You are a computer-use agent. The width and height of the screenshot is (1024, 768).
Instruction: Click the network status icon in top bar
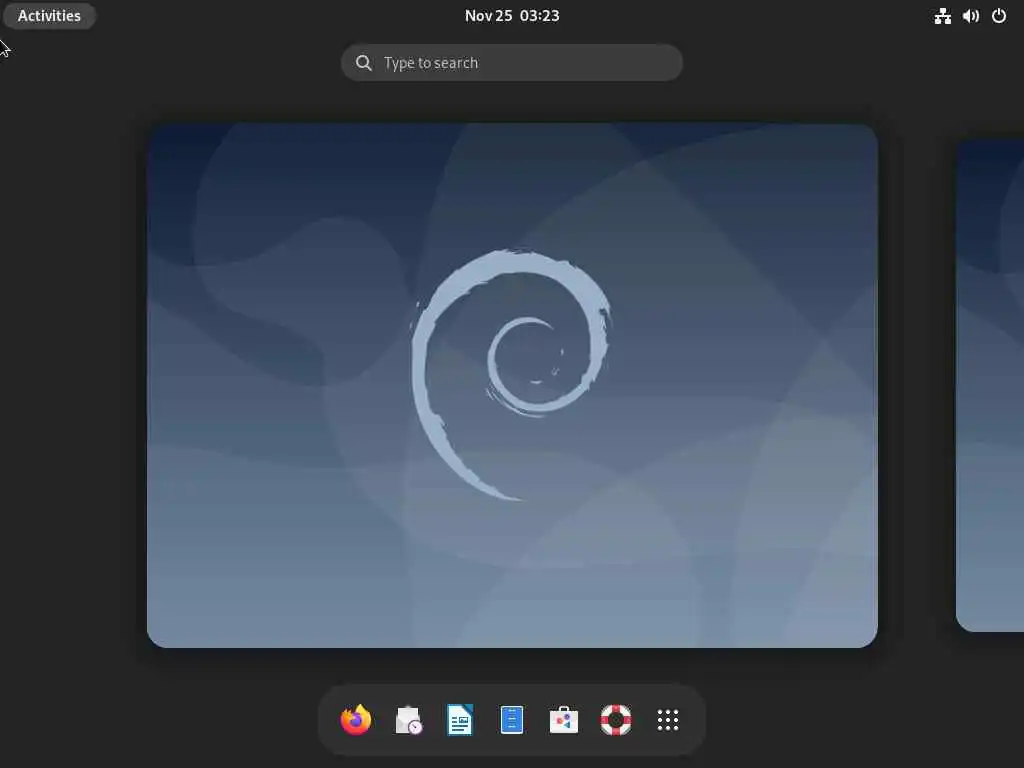942,16
